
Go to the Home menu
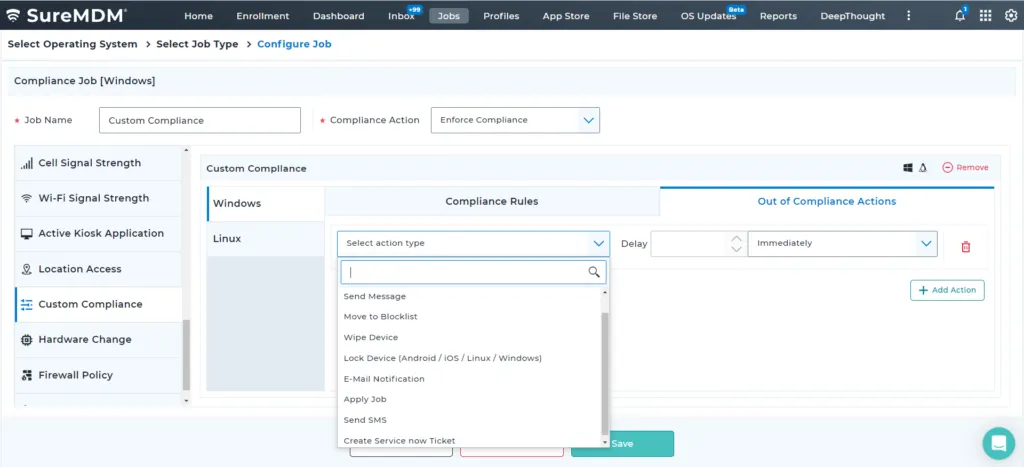coord(199,16)
